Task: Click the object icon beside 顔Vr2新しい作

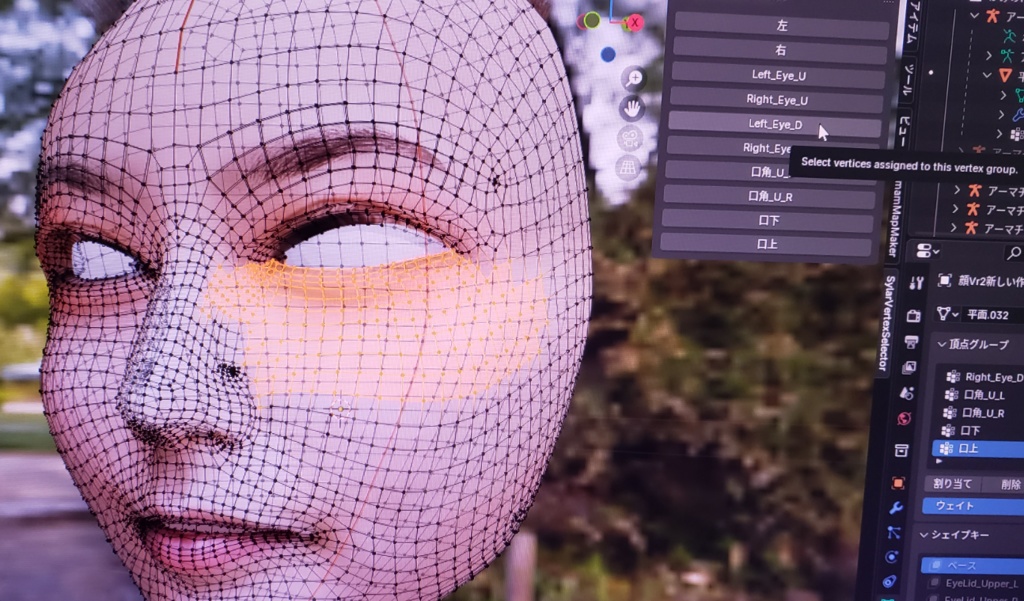Action: coord(945,280)
